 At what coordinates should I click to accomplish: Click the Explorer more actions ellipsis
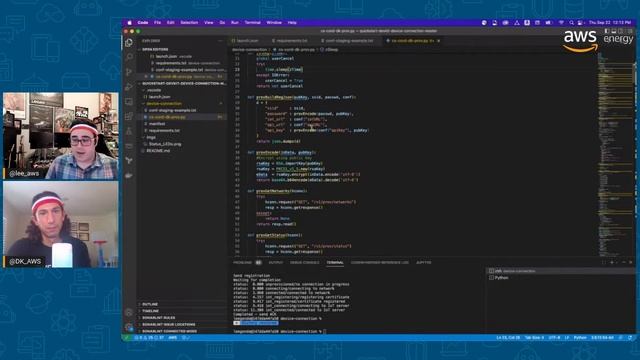pos(220,41)
